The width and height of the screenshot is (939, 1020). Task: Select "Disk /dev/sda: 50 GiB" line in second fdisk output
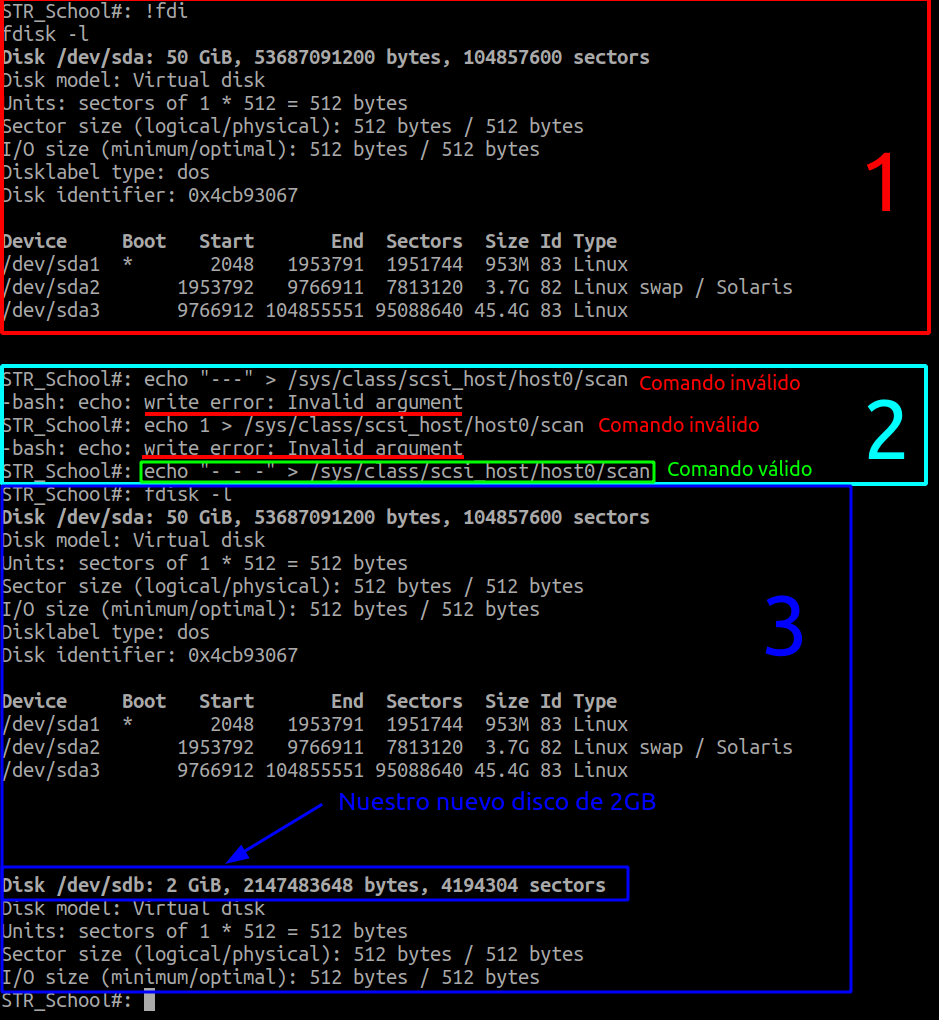click(x=326, y=517)
